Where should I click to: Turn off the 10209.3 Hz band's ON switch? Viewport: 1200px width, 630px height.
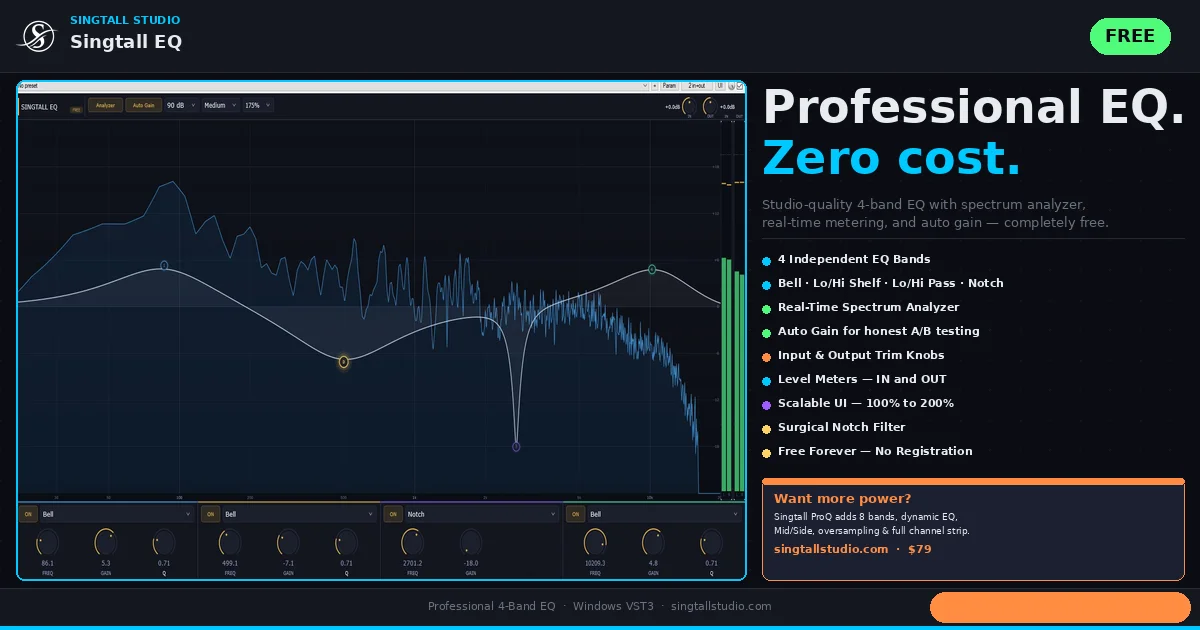(575, 514)
